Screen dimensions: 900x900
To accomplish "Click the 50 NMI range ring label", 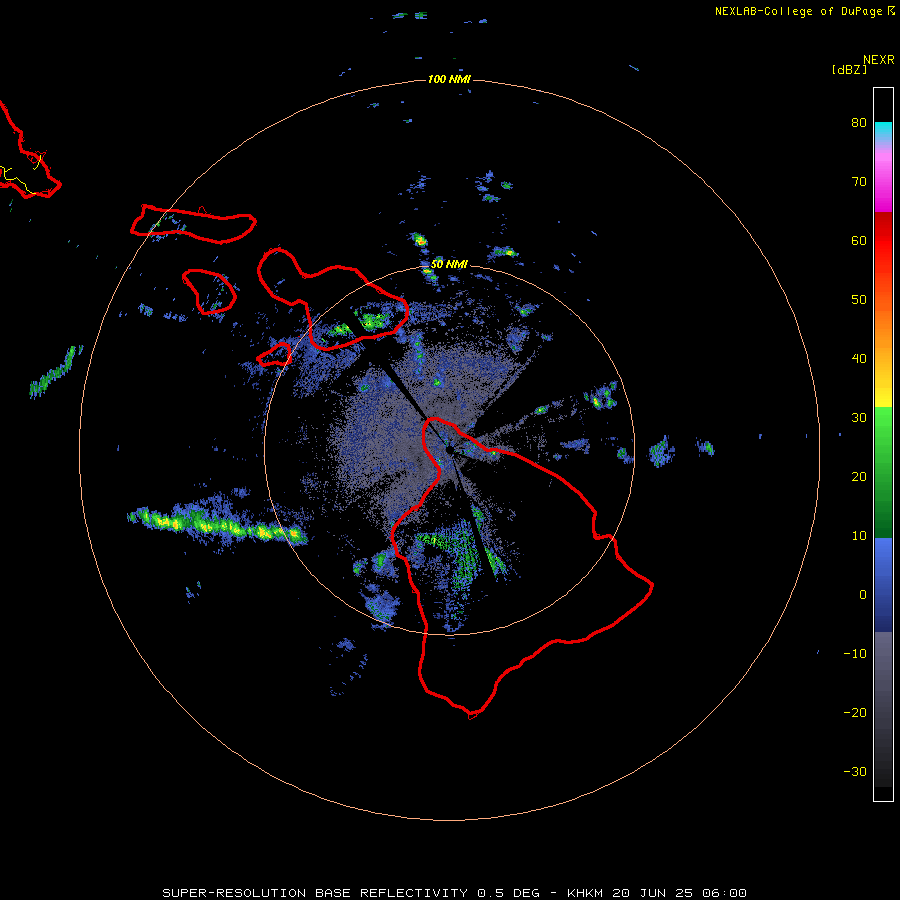I will (x=449, y=264).
